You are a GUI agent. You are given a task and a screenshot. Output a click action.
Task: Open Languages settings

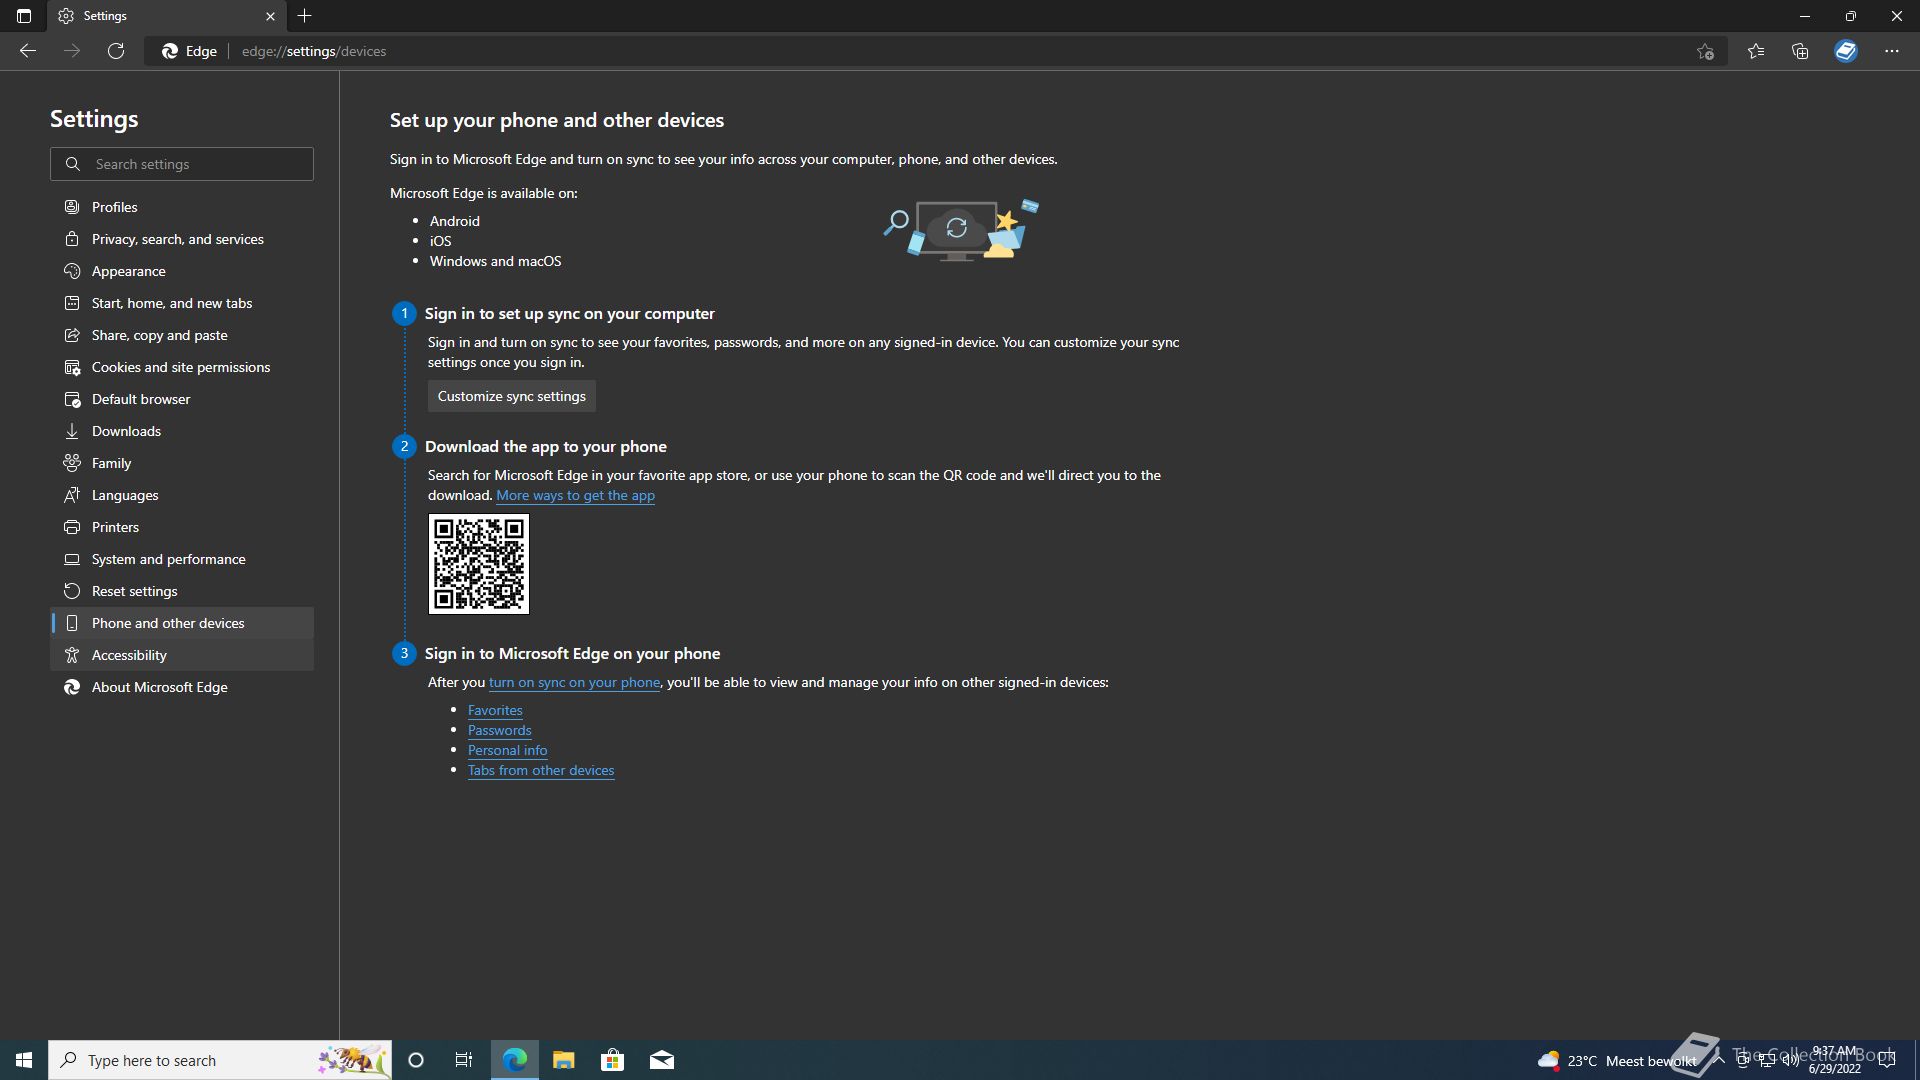point(182,495)
